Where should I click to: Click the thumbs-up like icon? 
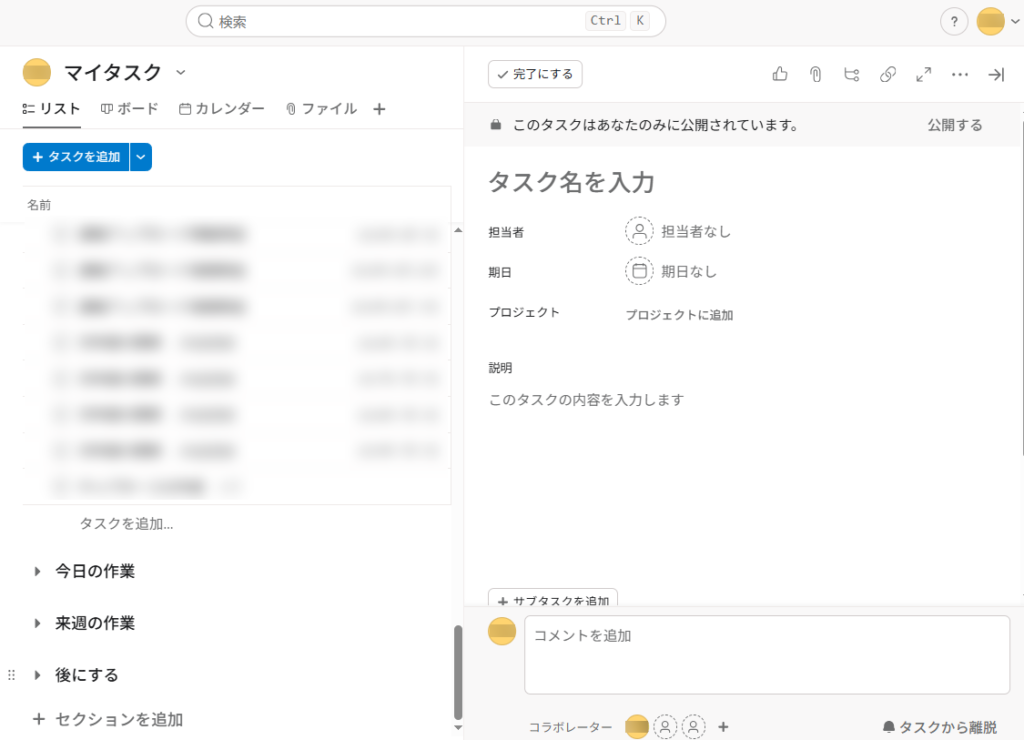click(780, 74)
